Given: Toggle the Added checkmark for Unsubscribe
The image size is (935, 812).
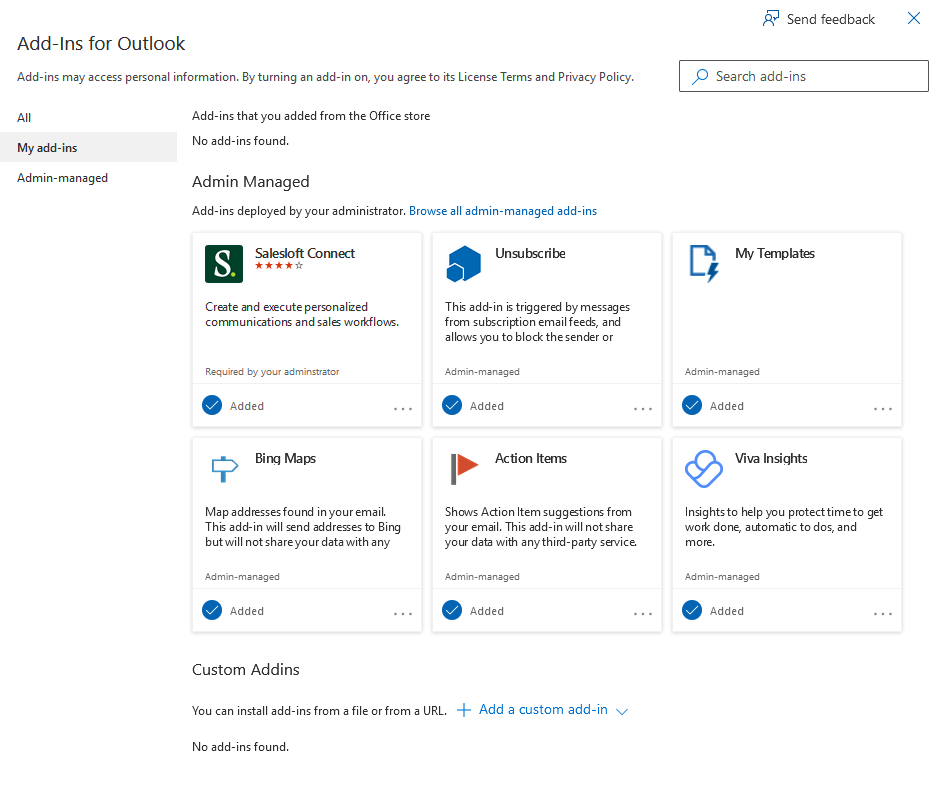Looking at the screenshot, I should 452,405.
